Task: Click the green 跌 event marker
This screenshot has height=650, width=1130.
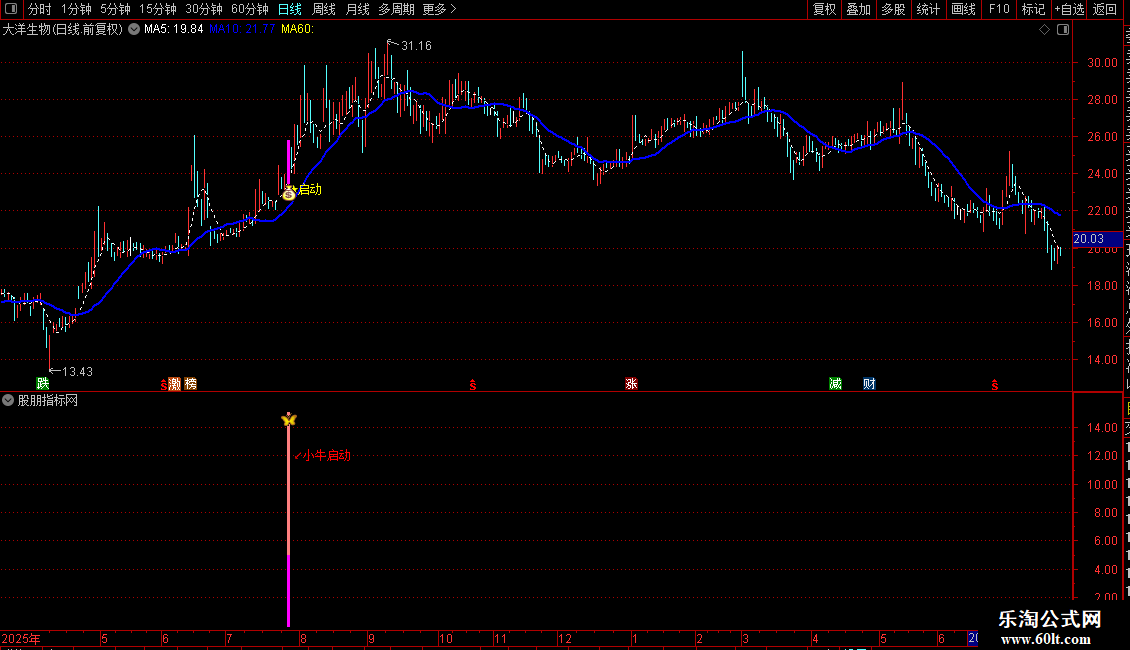Action: click(x=43, y=383)
